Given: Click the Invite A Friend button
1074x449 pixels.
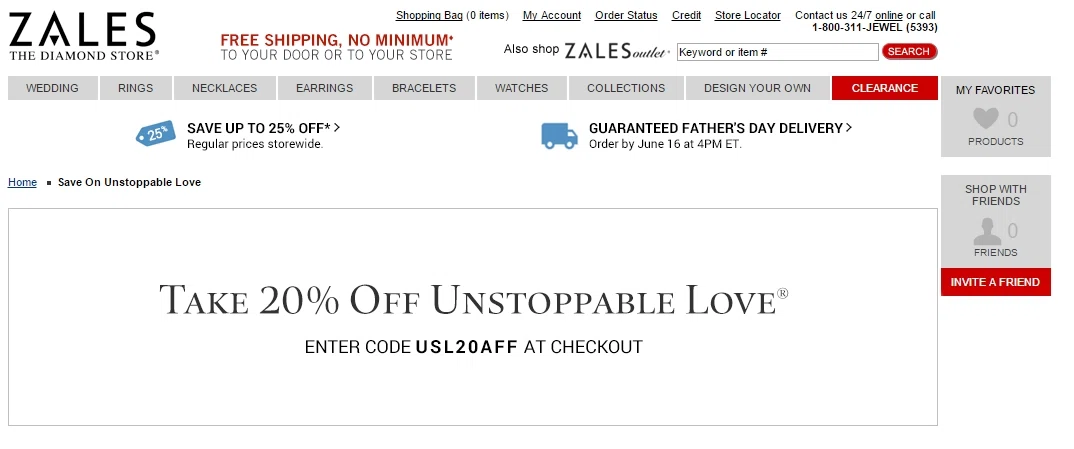Looking at the screenshot, I should click(x=995, y=282).
